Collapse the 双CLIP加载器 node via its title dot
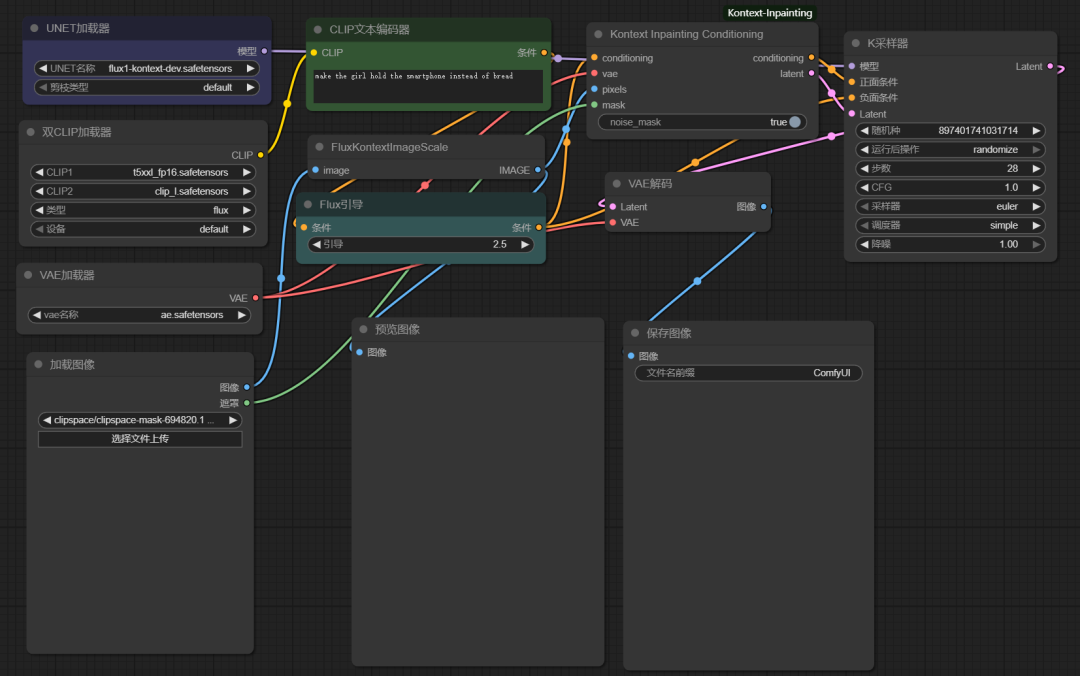Image resolution: width=1080 pixels, height=676 pixels. tap(30, 132)
